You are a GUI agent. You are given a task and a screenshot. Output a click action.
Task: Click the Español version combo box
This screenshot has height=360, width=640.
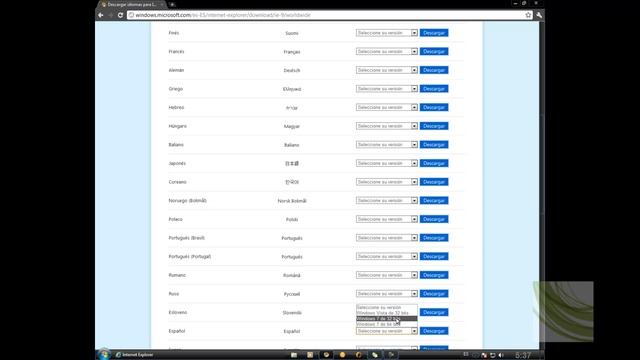tap(387, 331)
